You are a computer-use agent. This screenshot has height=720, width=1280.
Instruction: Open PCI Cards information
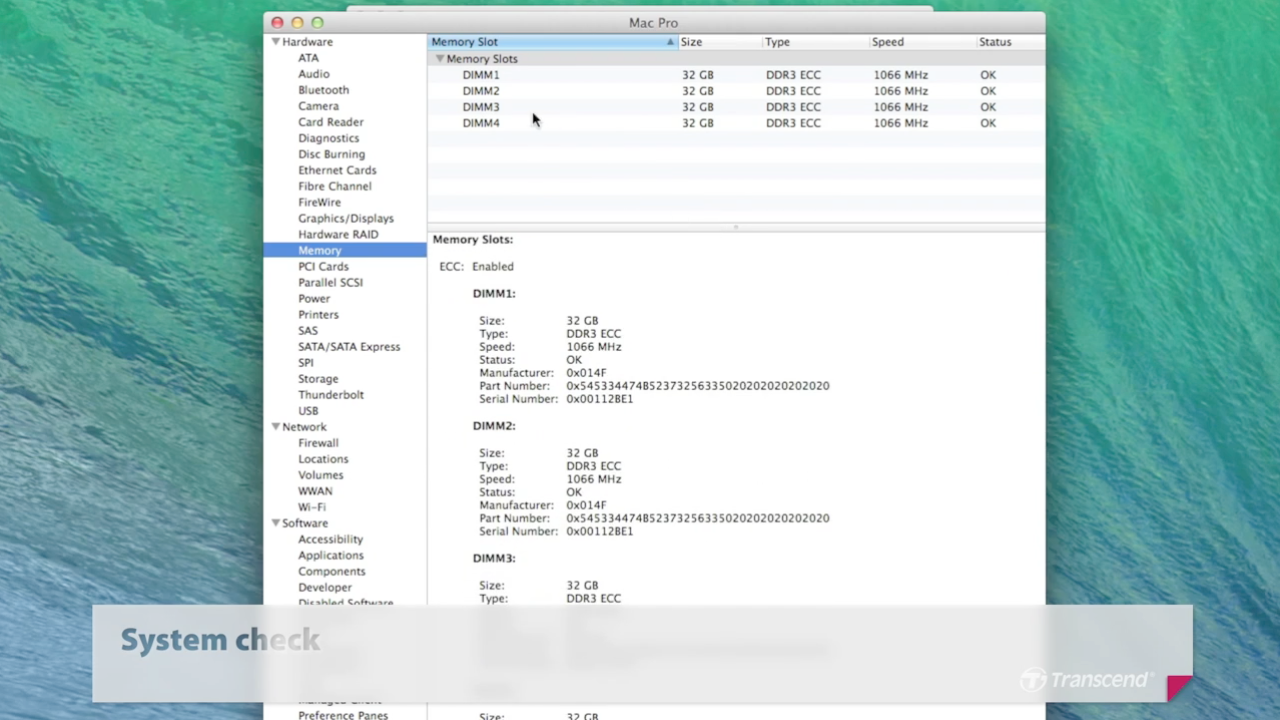323,266
